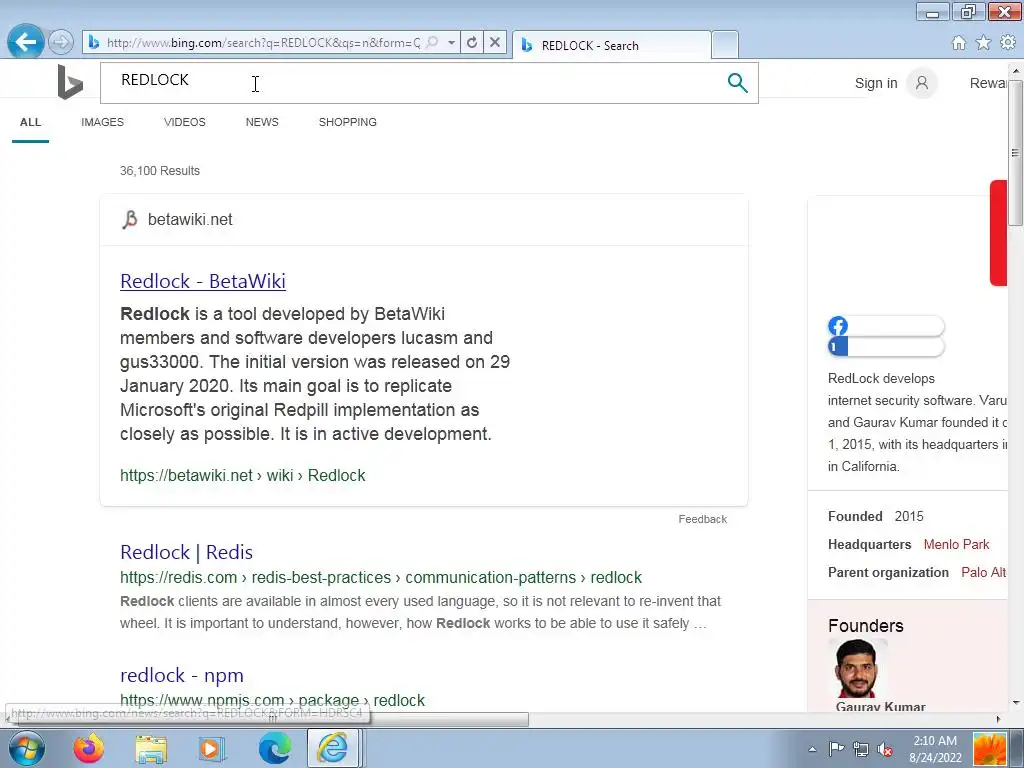
Task: Click the Palo Alto parent organization link
Action: coord(984,573)
